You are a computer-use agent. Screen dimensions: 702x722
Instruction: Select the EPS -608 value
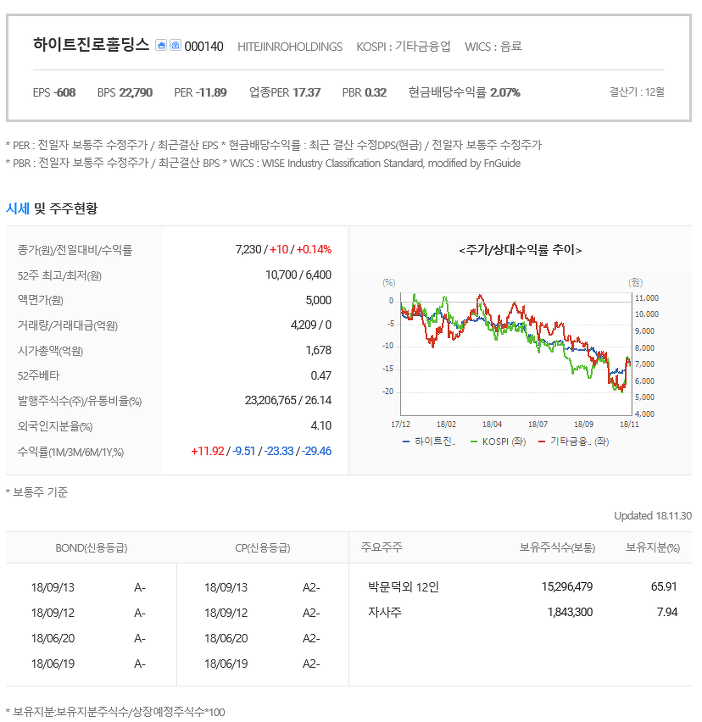coord(54,93)
